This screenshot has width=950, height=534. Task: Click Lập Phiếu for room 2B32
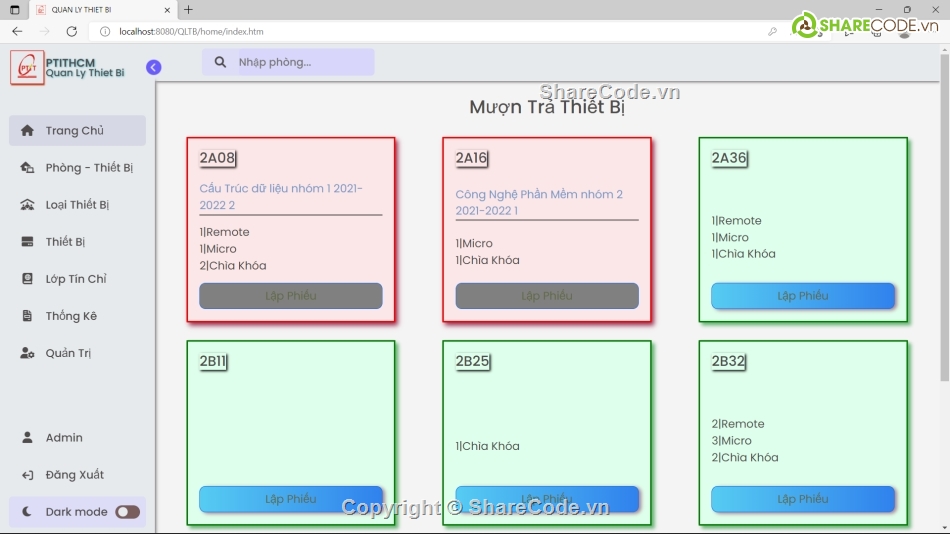(802, 499)
